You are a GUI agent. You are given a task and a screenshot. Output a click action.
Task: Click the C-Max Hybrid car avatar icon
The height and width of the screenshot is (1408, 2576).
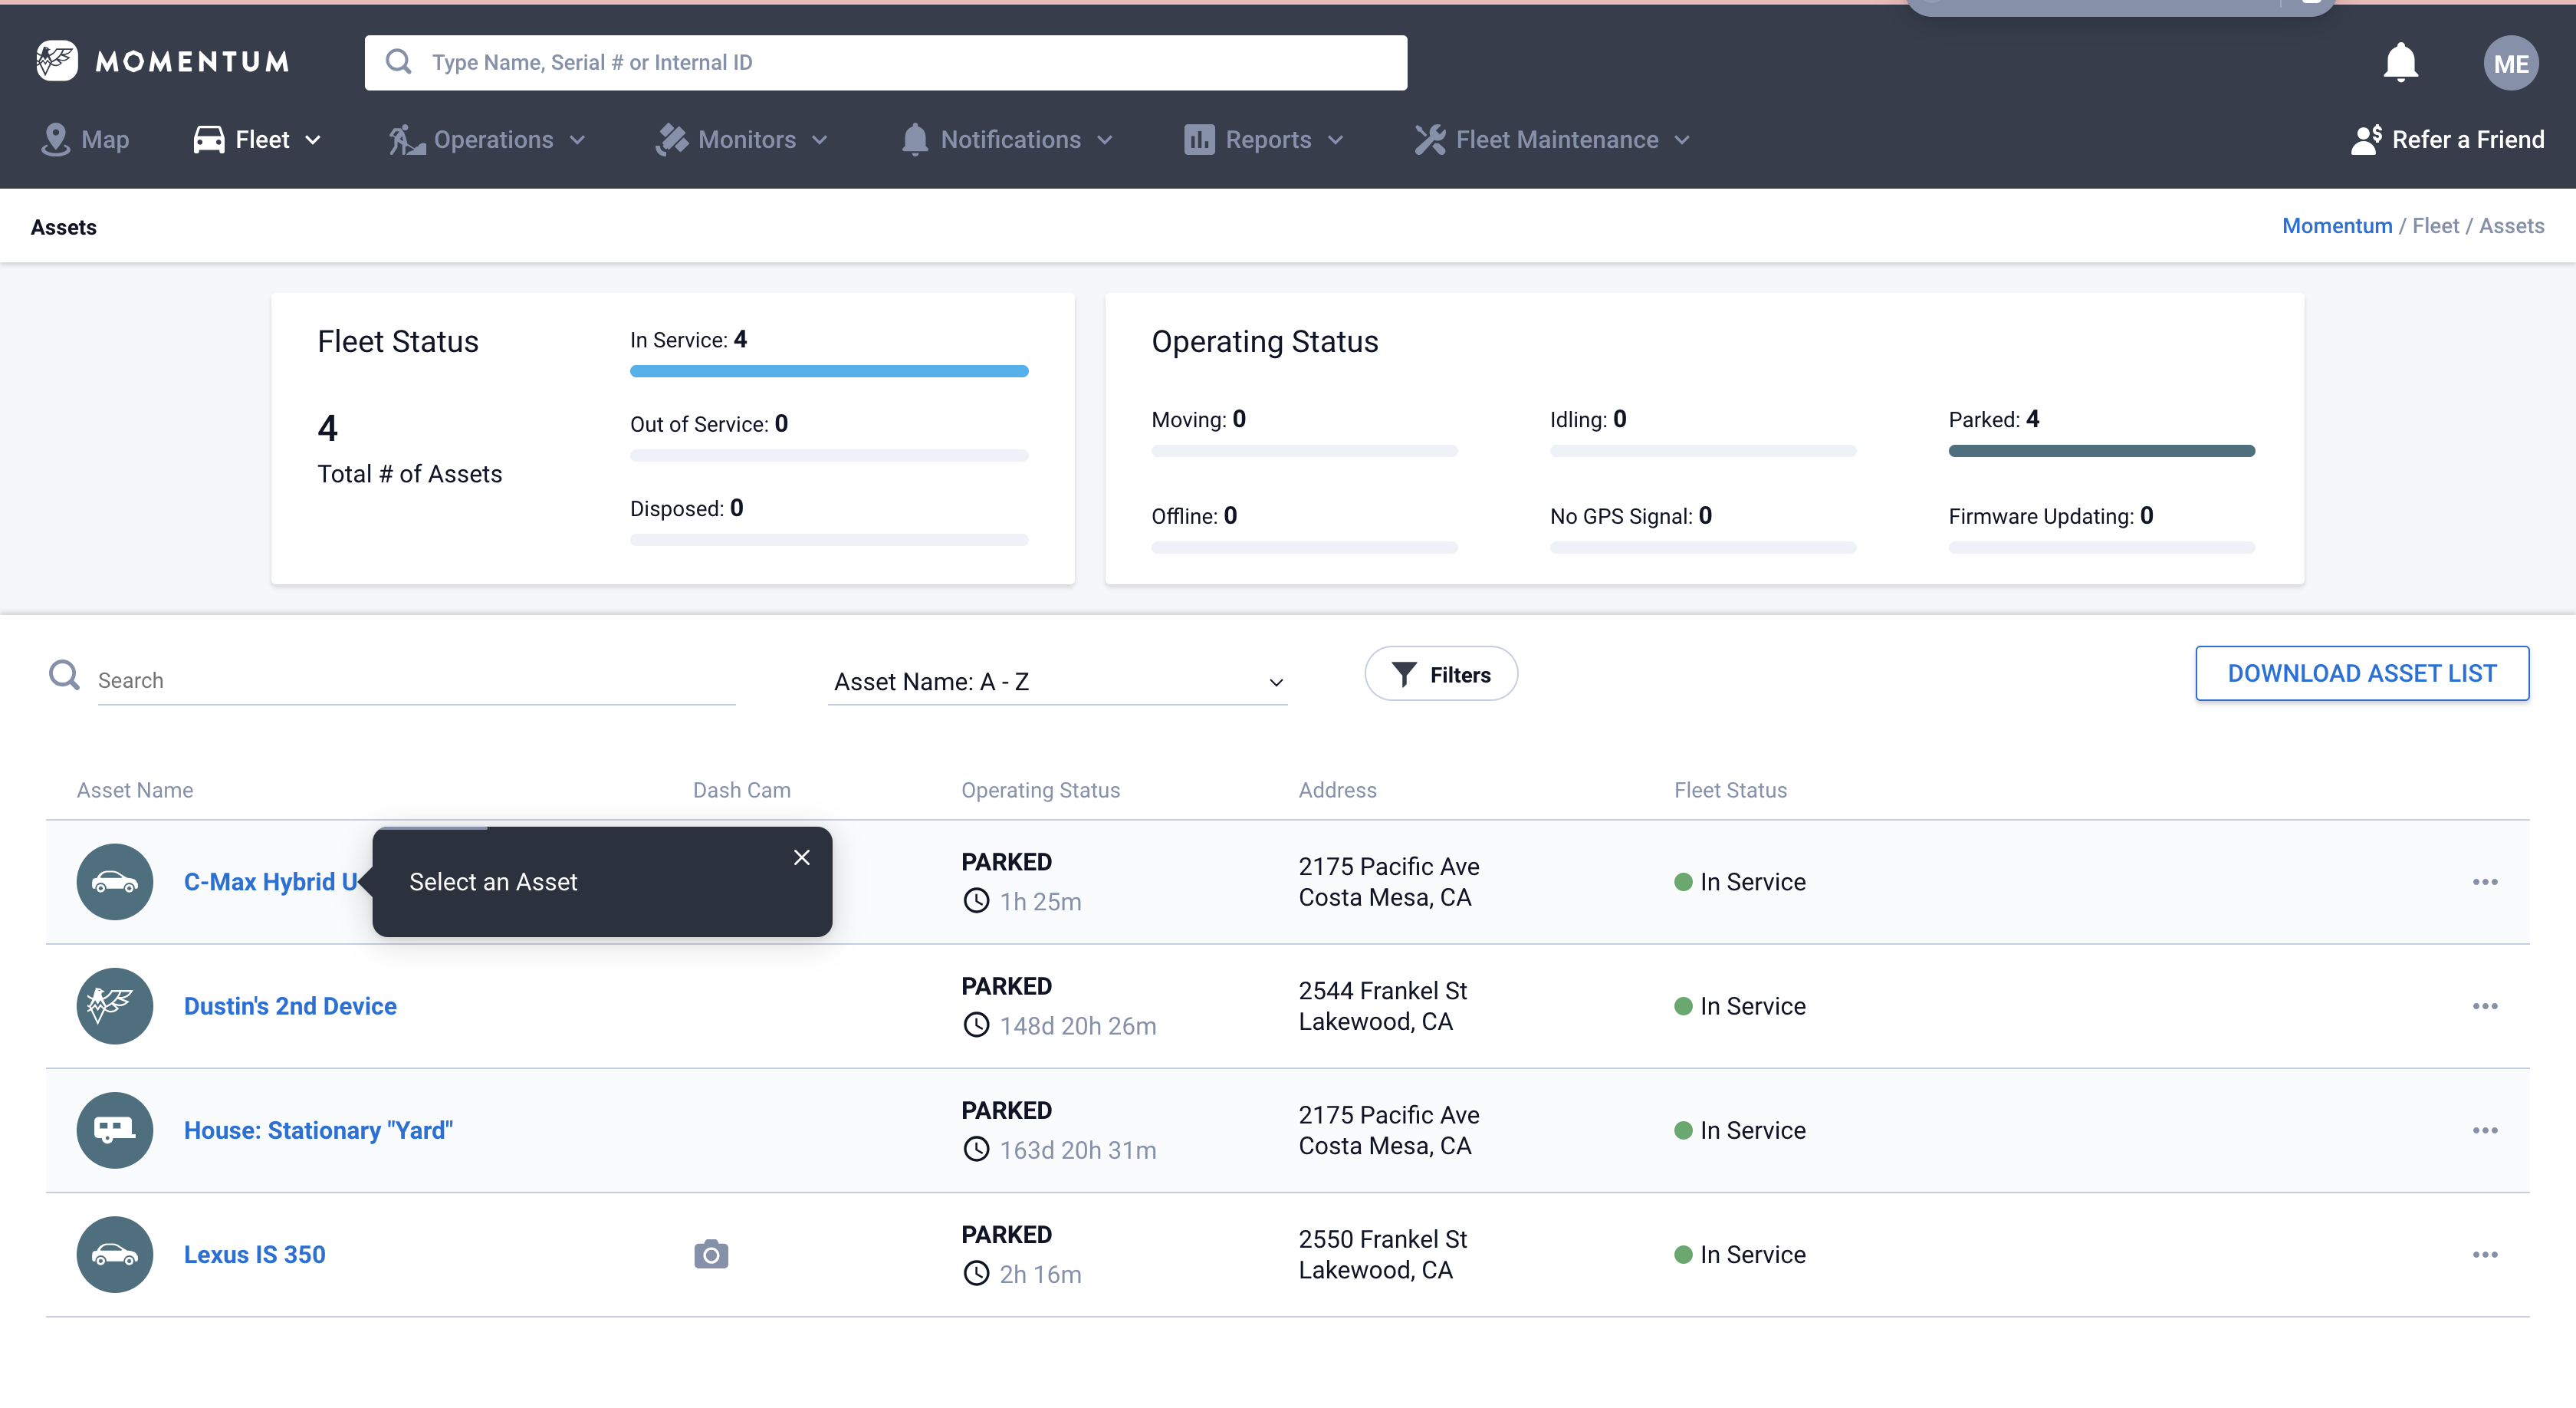pyautogui.click(x=115, y=882)
